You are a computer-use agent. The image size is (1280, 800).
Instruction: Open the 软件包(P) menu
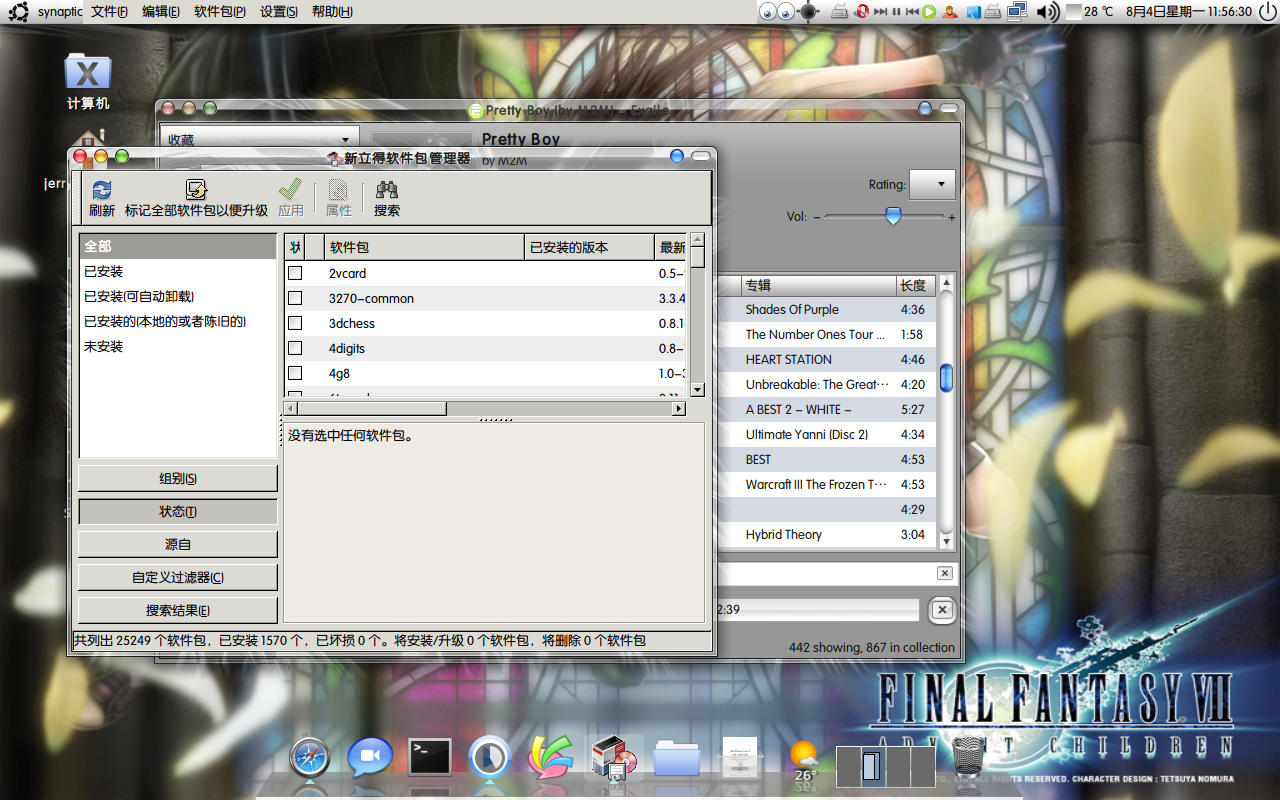coord(220,12)
